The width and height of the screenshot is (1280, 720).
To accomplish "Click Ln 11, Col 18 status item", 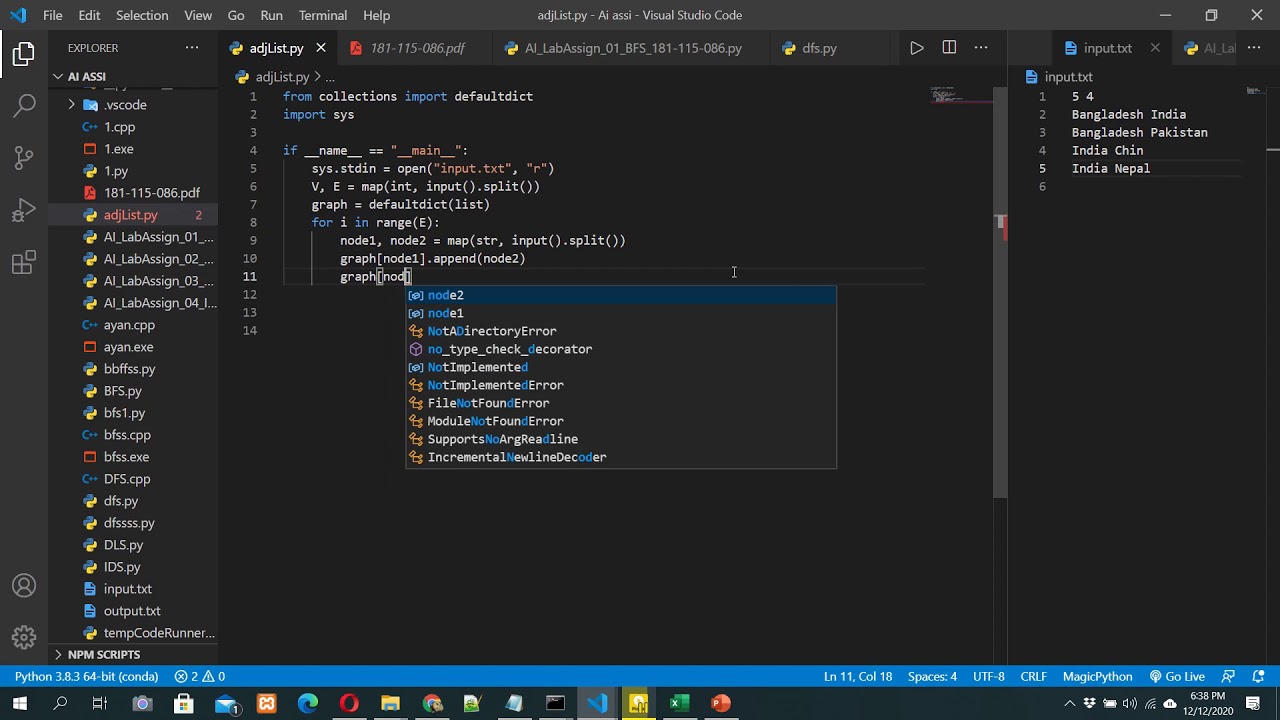I will [x=858, y=677].
